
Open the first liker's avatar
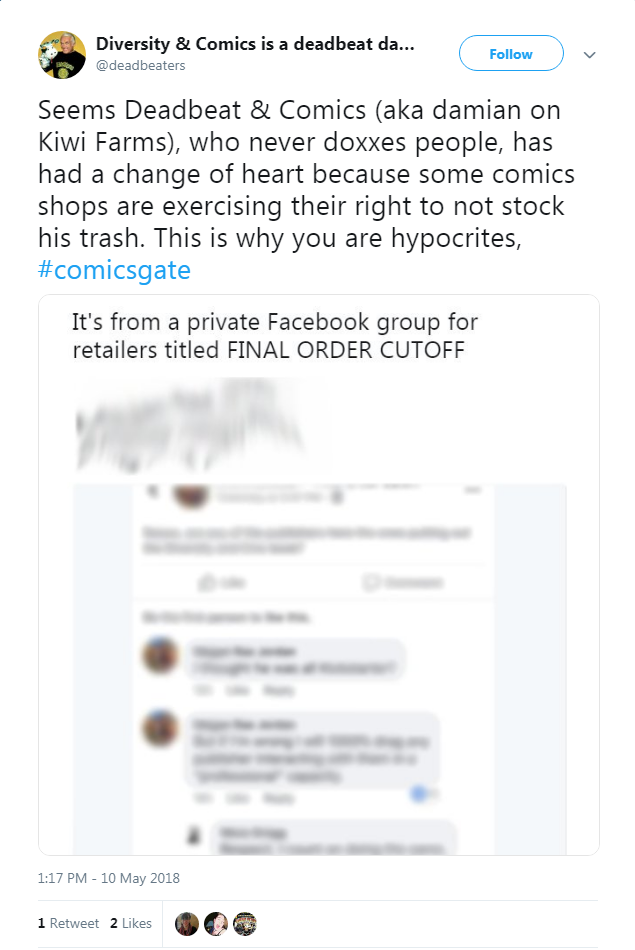click(x=187, y=923)
